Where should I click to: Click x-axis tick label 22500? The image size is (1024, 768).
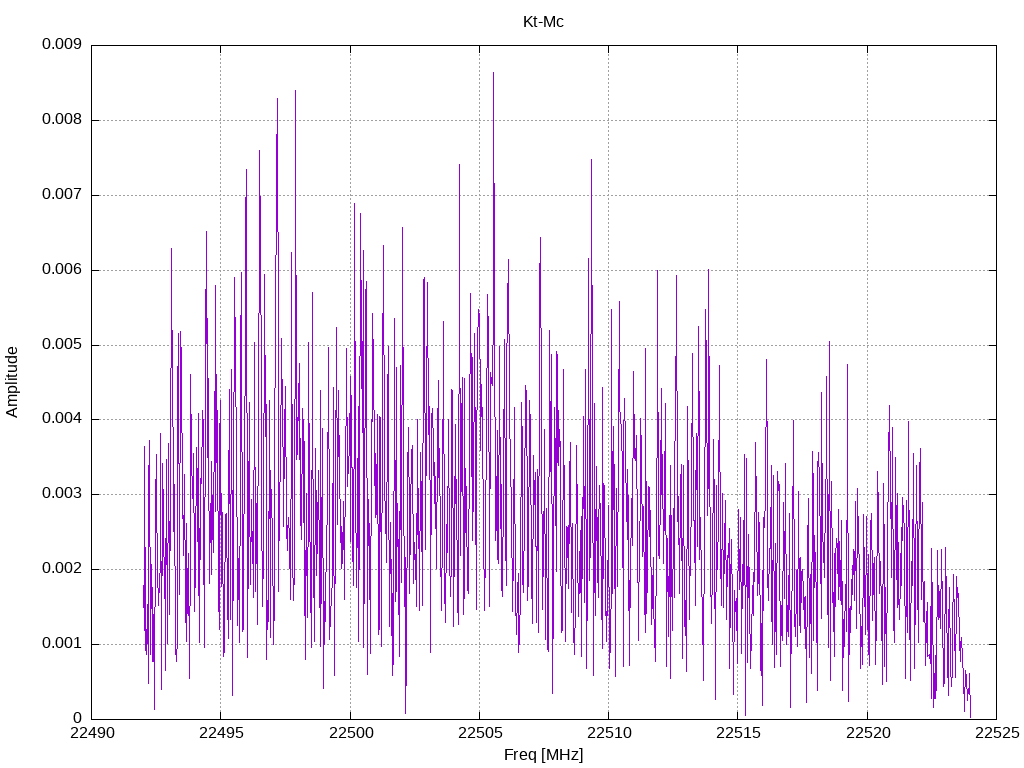(x=351, y=733)
